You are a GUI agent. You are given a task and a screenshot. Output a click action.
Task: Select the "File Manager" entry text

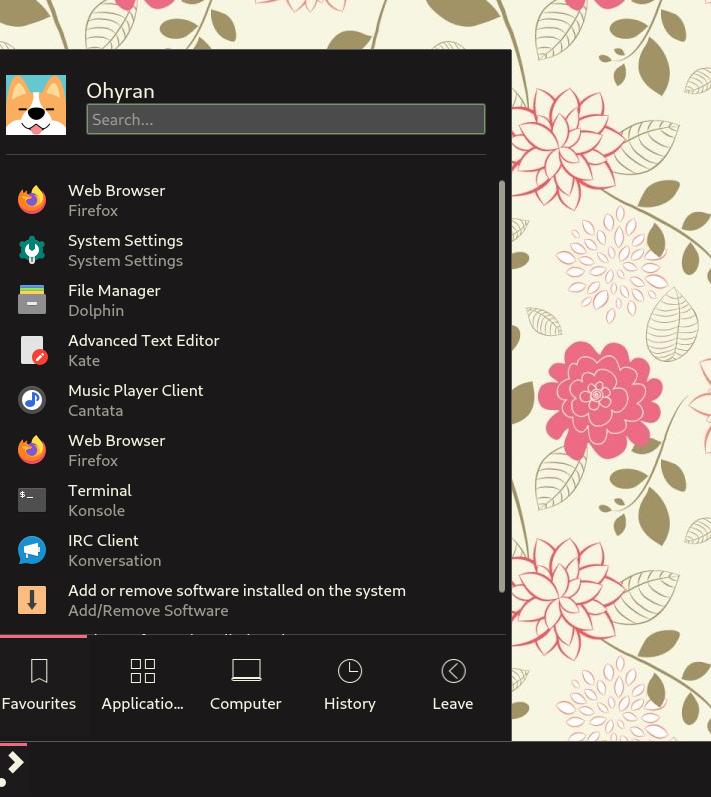(114, 290)
